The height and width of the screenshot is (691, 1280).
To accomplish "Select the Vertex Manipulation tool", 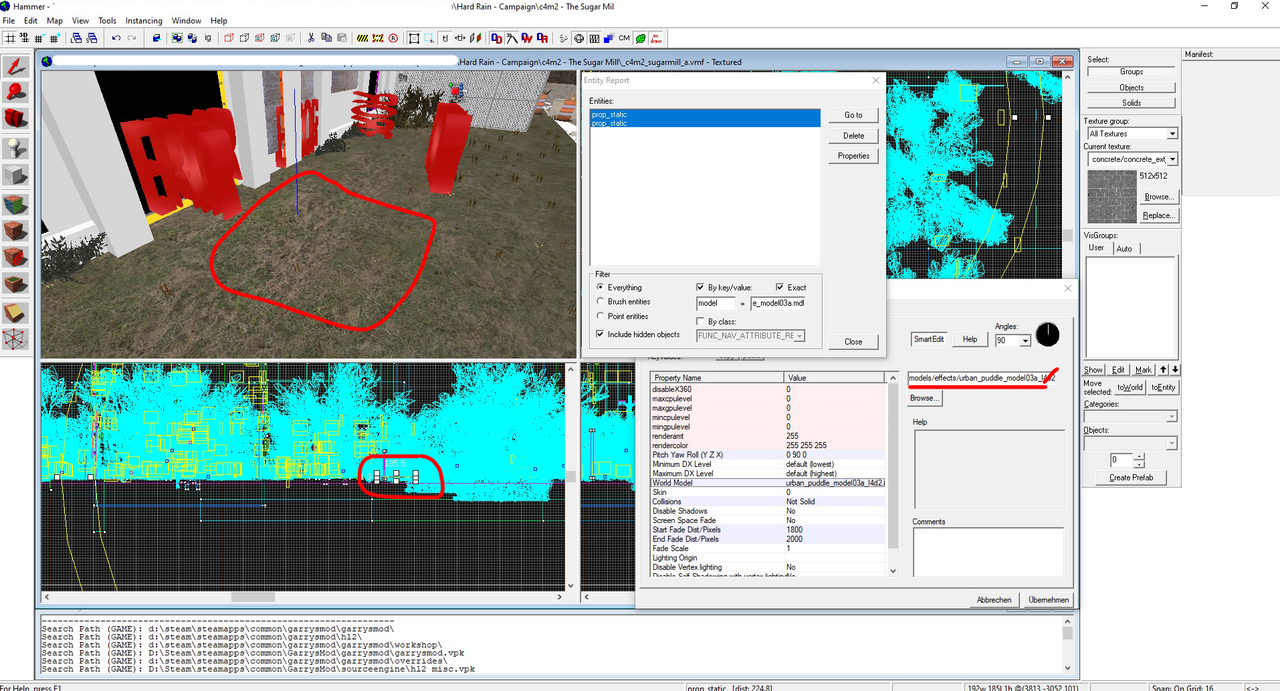I will (17, 341).
